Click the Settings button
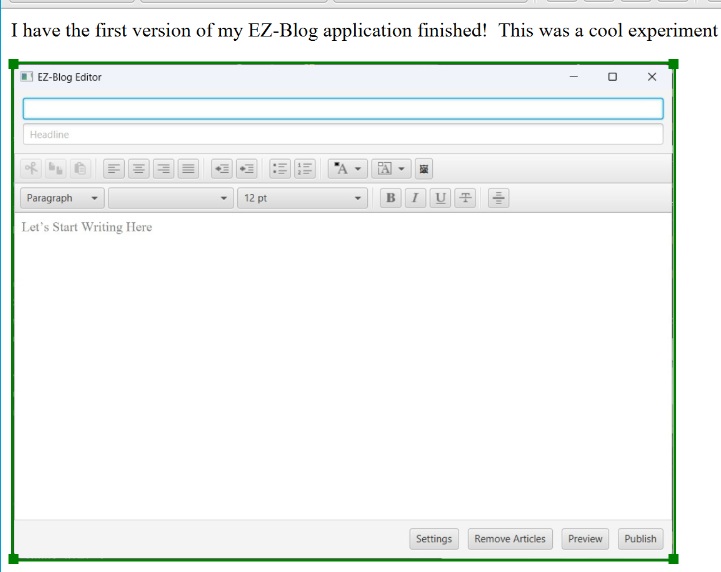721x572 pixels. point(434,539)
